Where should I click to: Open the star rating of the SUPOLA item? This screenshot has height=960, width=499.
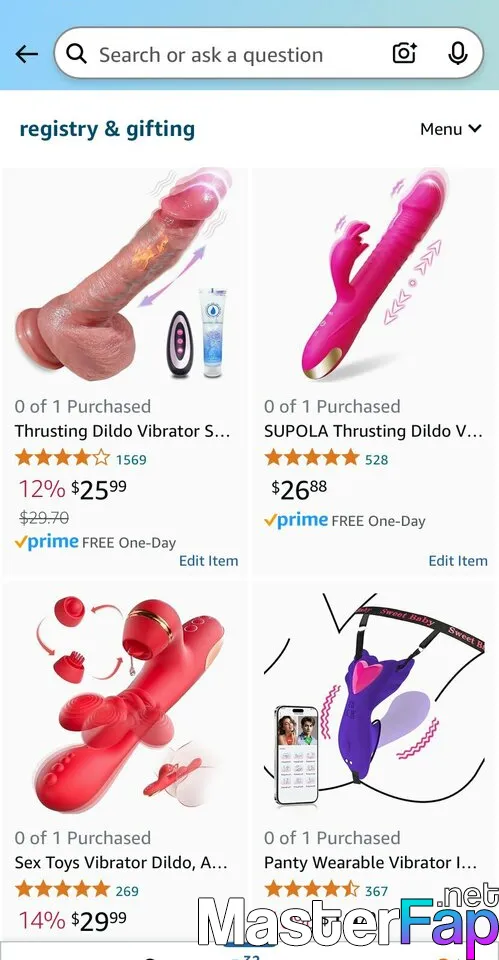(x=312, y=458)
